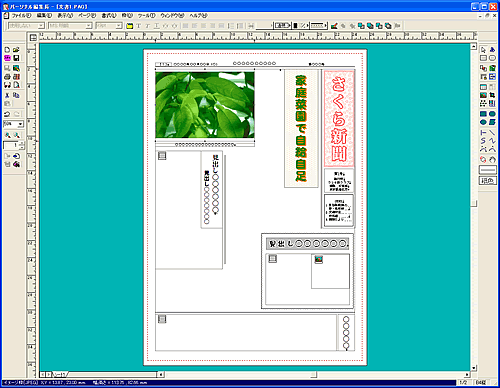Click the last teal layer-order icon
This screenshot has height=388, width=500.
[388, 26]
